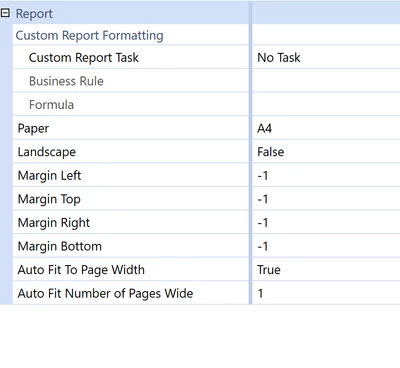This screenshot has width=400, height=368.
Task: Edit the Margin Left value field
Action: [326, 176]
